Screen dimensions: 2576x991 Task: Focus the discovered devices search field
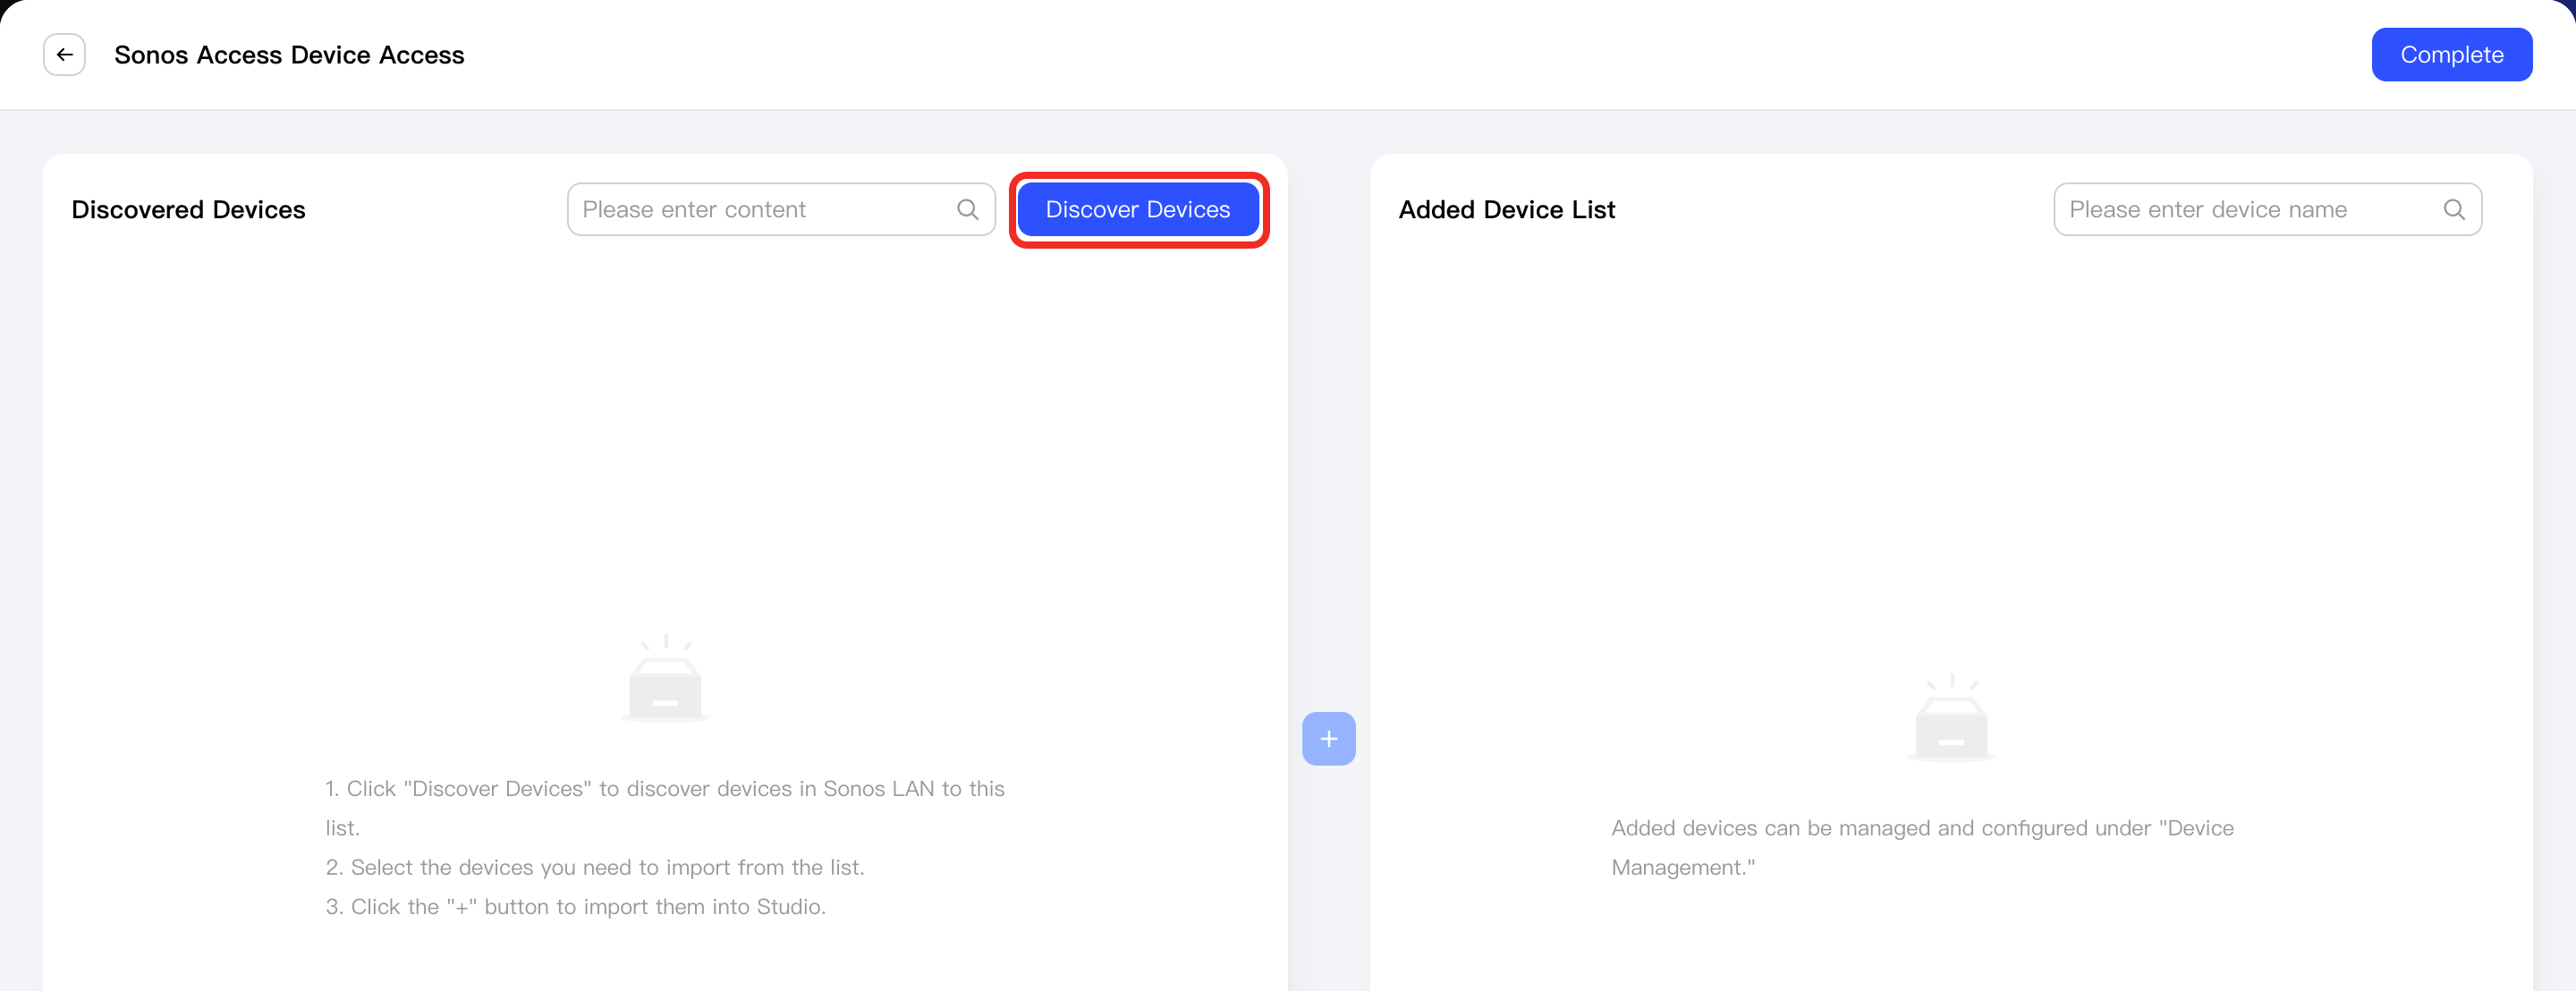click(781, 209)
